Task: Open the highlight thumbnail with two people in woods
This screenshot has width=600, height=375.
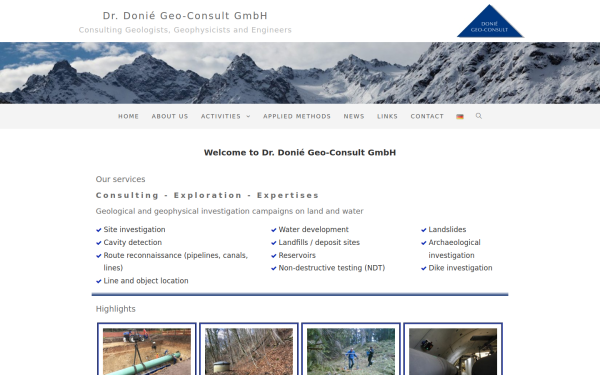Action: (351, 351)
